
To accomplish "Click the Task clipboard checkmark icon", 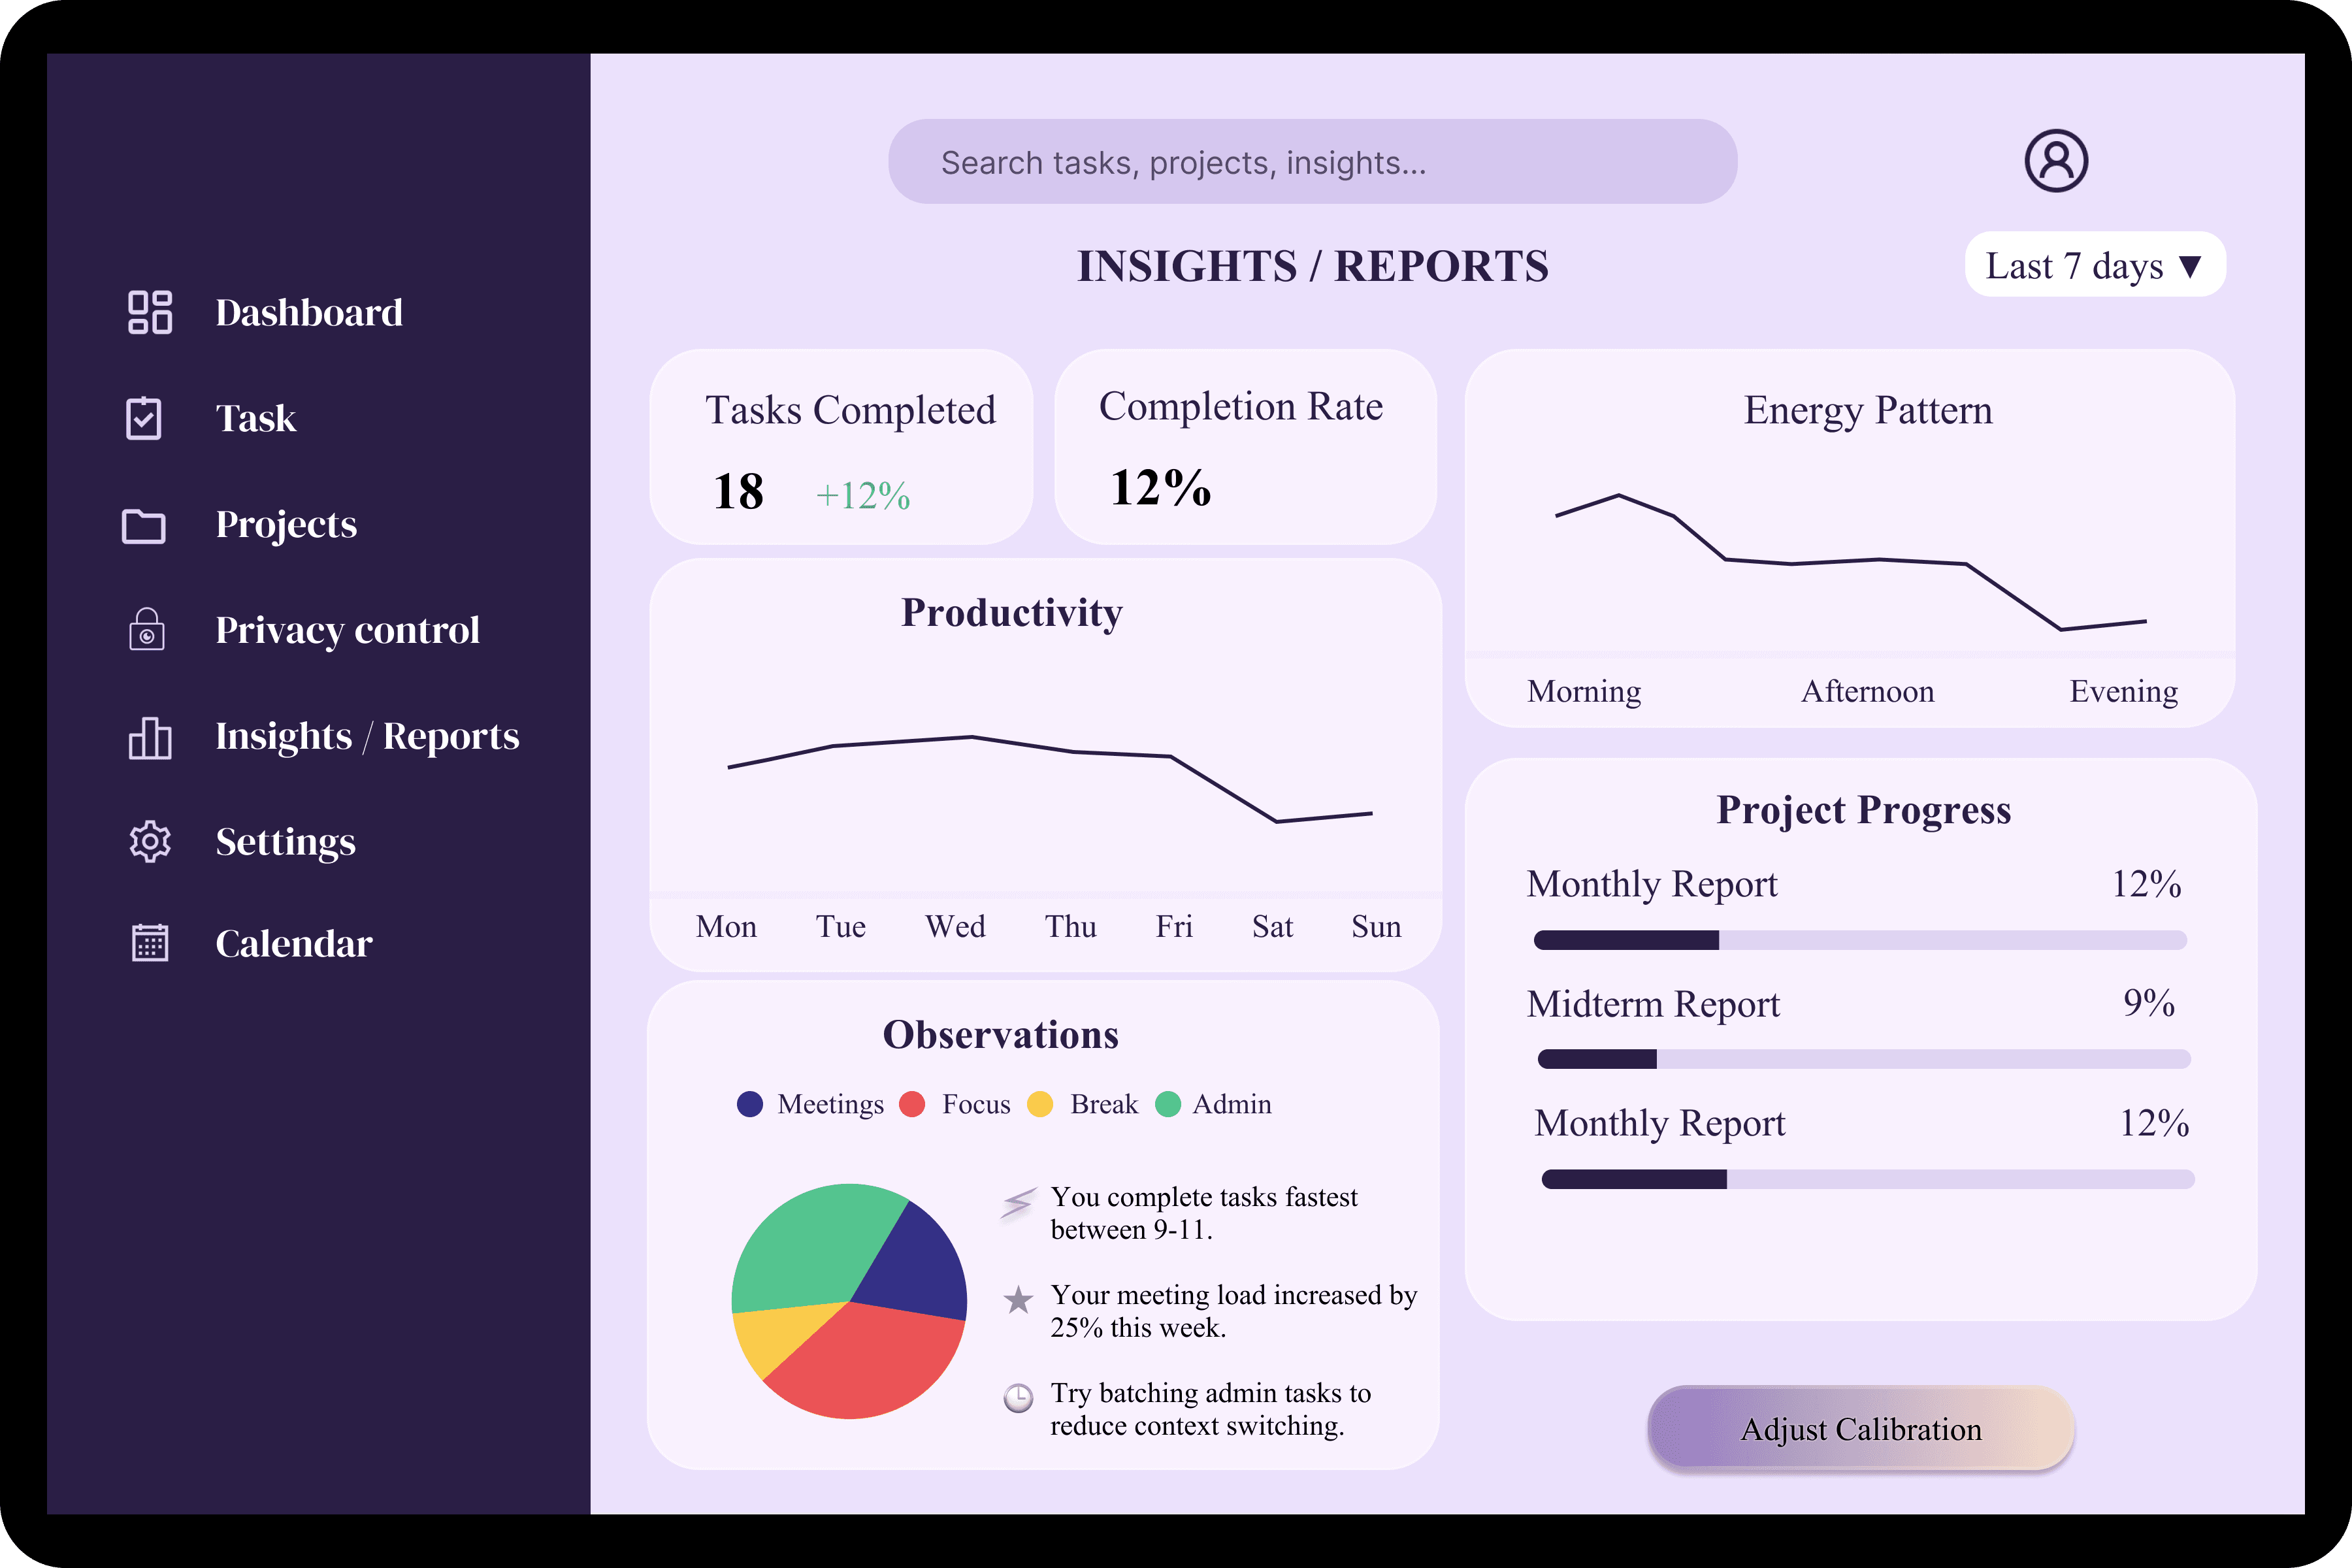I will (144, 418).
